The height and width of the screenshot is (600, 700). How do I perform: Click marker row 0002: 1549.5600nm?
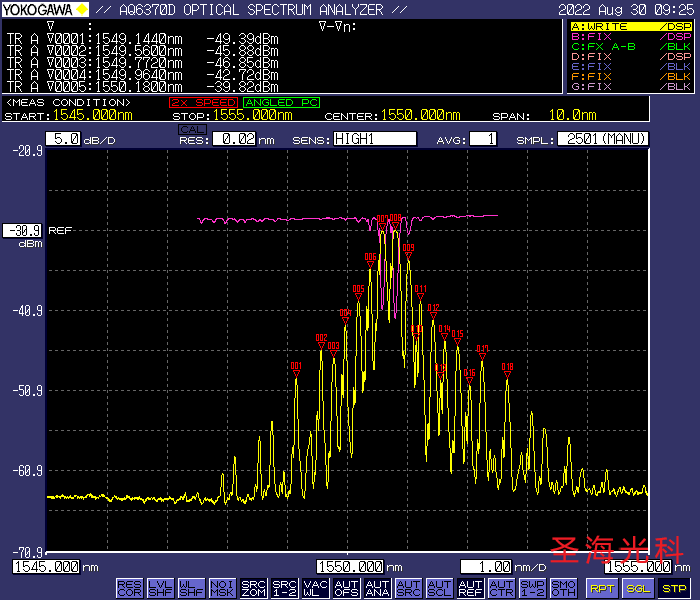(x=143, y=51)
